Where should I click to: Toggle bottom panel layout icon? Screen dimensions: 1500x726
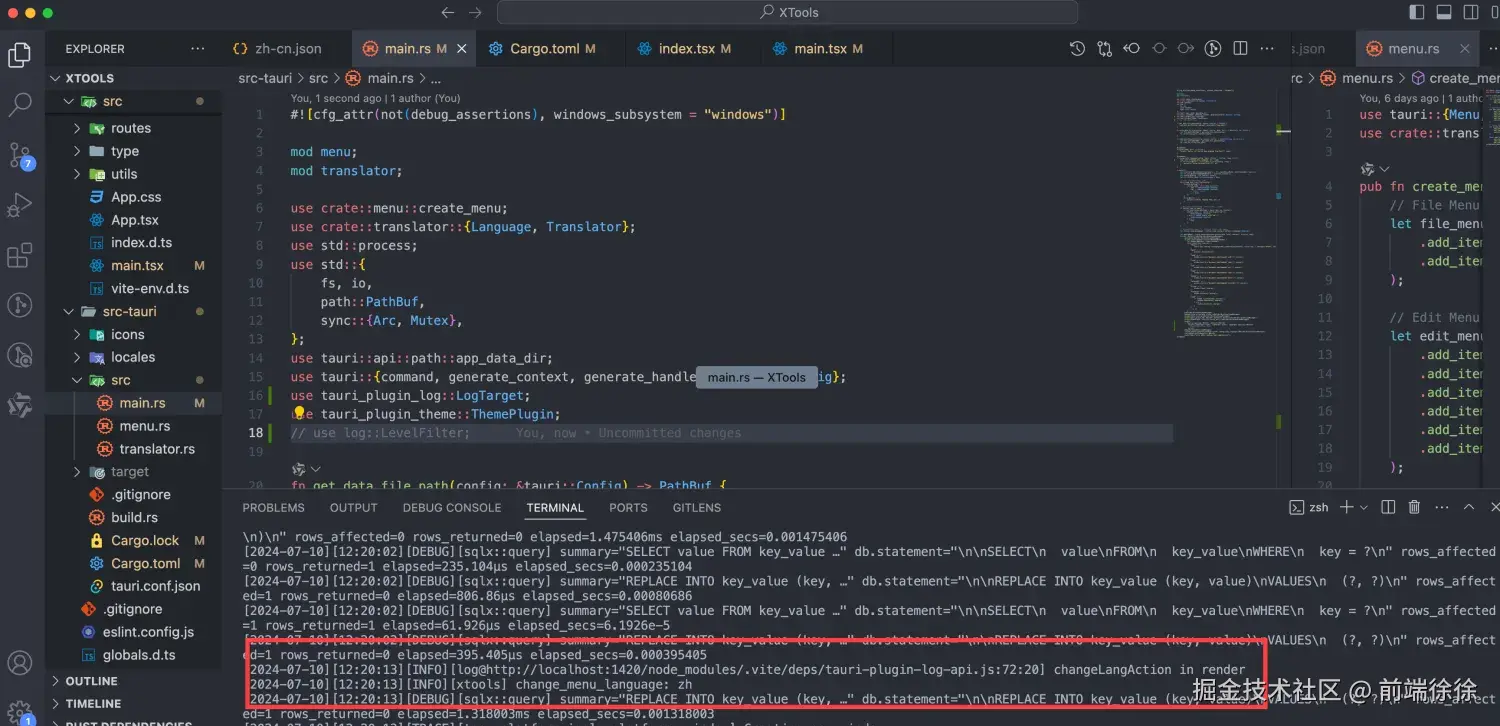(1444, 13)
